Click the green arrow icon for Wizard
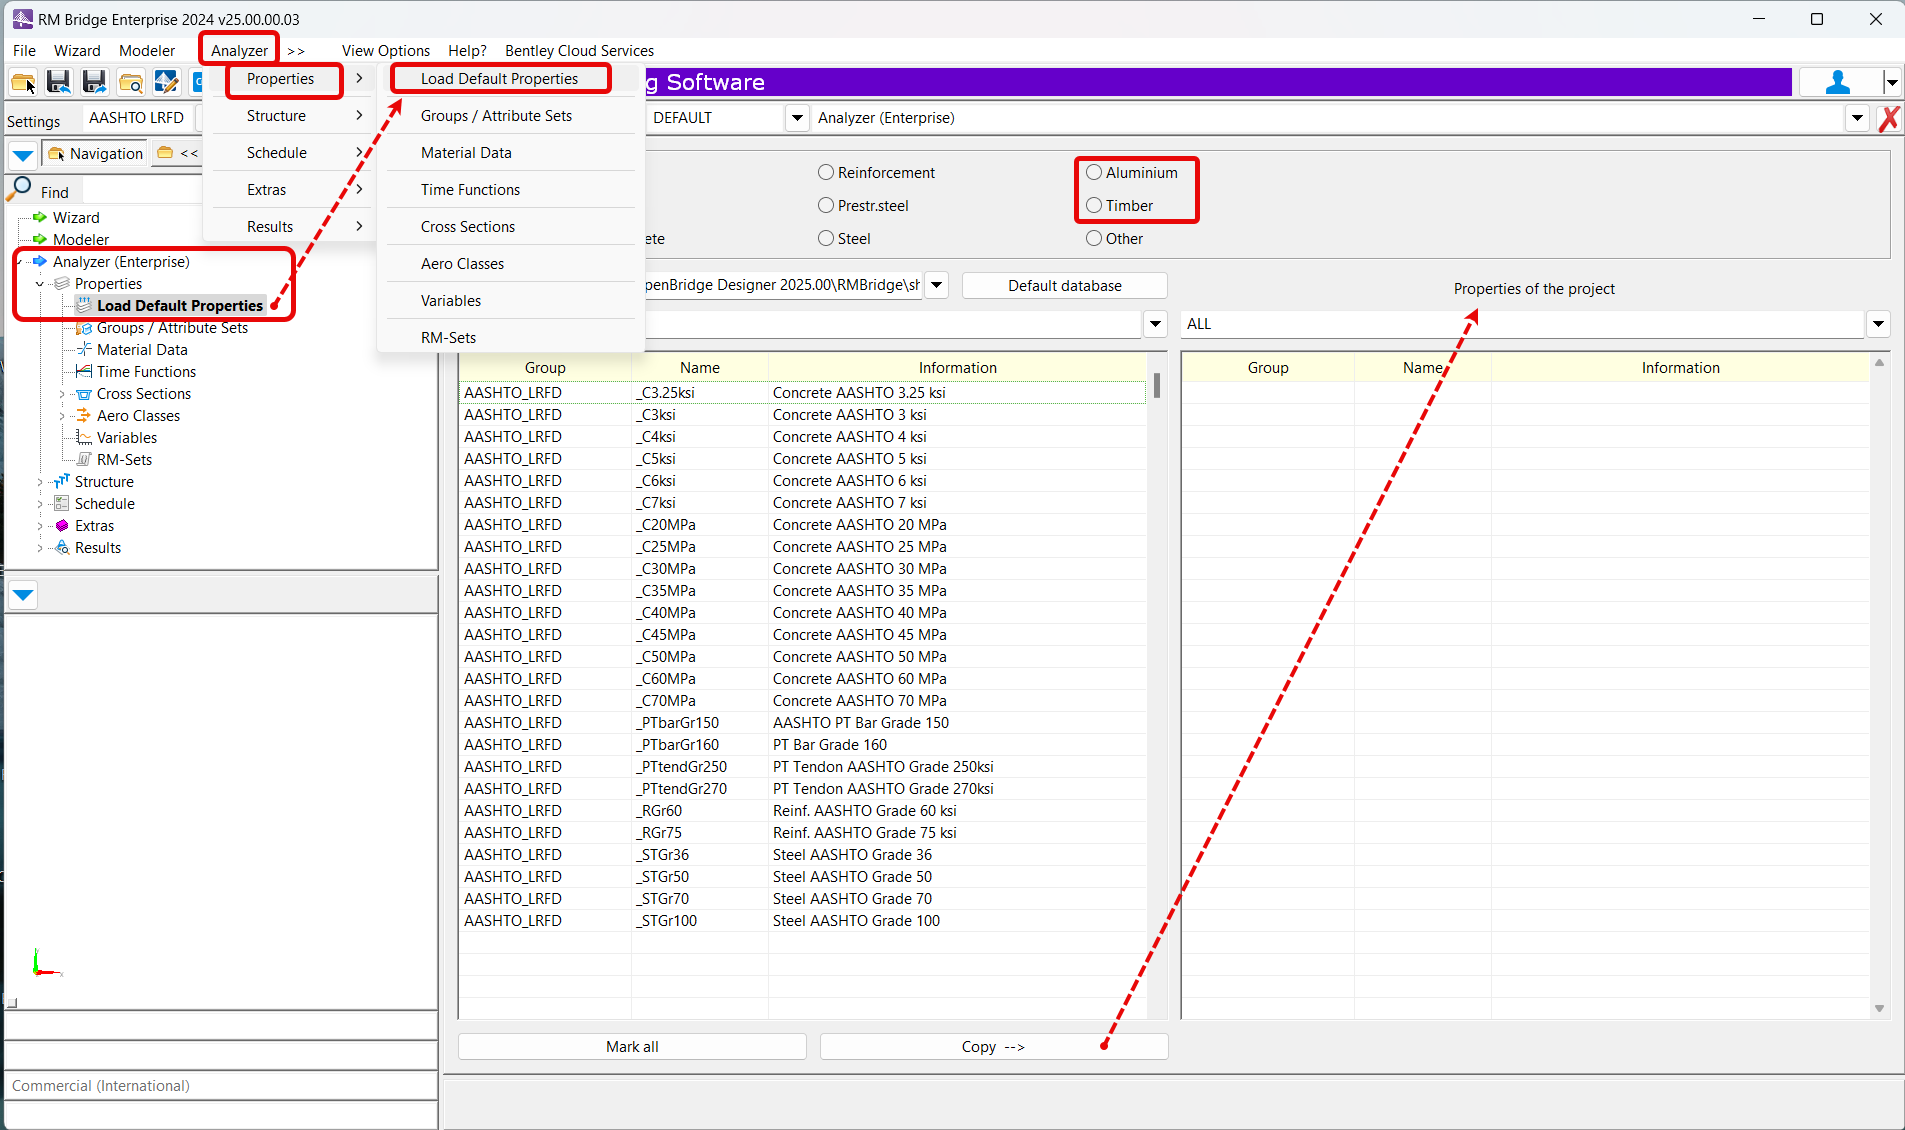 coord(40,217)
